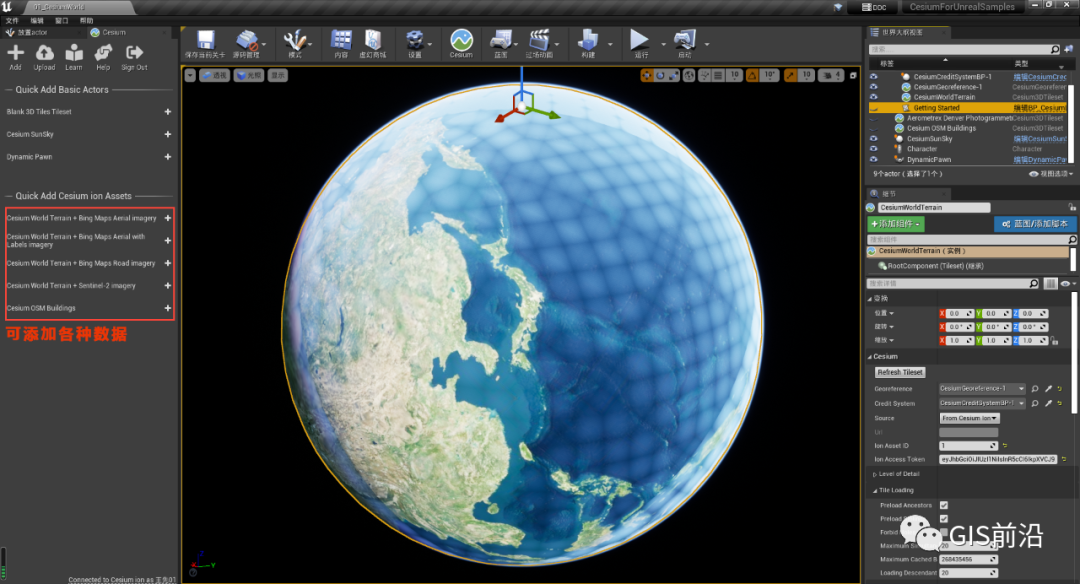1080x584 pixels.
Task: Browse to Georeference asset with magnifier icon
Action: pyautogui.click(x=1035, y=388)
